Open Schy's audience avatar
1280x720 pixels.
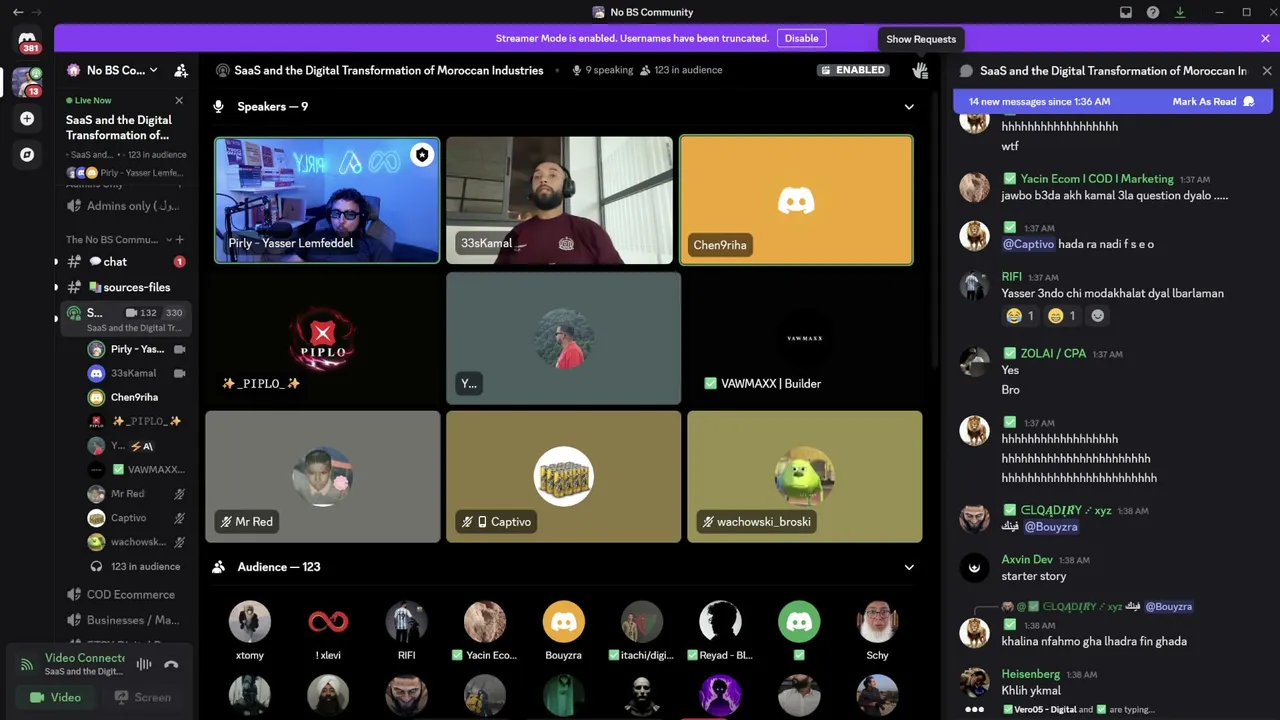pos(877,622)
